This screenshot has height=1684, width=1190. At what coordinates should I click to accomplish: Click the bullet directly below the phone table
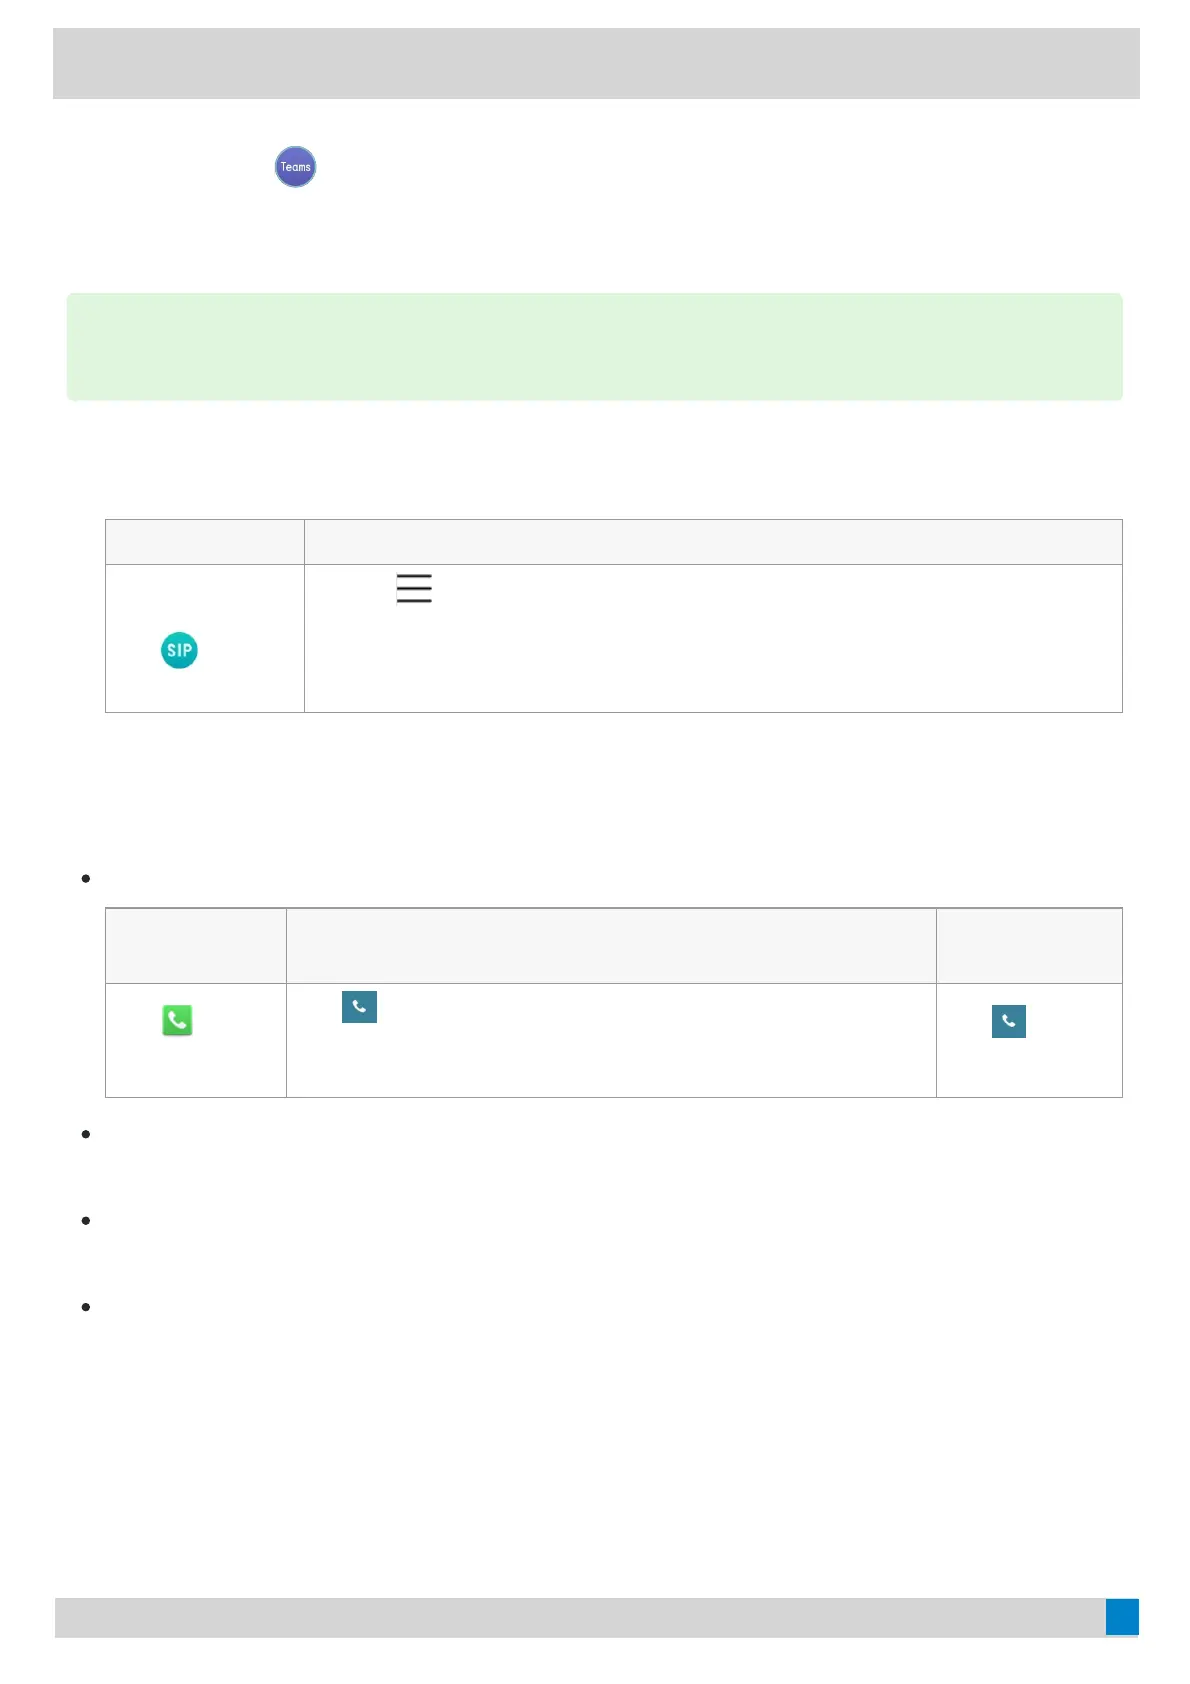coord(86,1134)
